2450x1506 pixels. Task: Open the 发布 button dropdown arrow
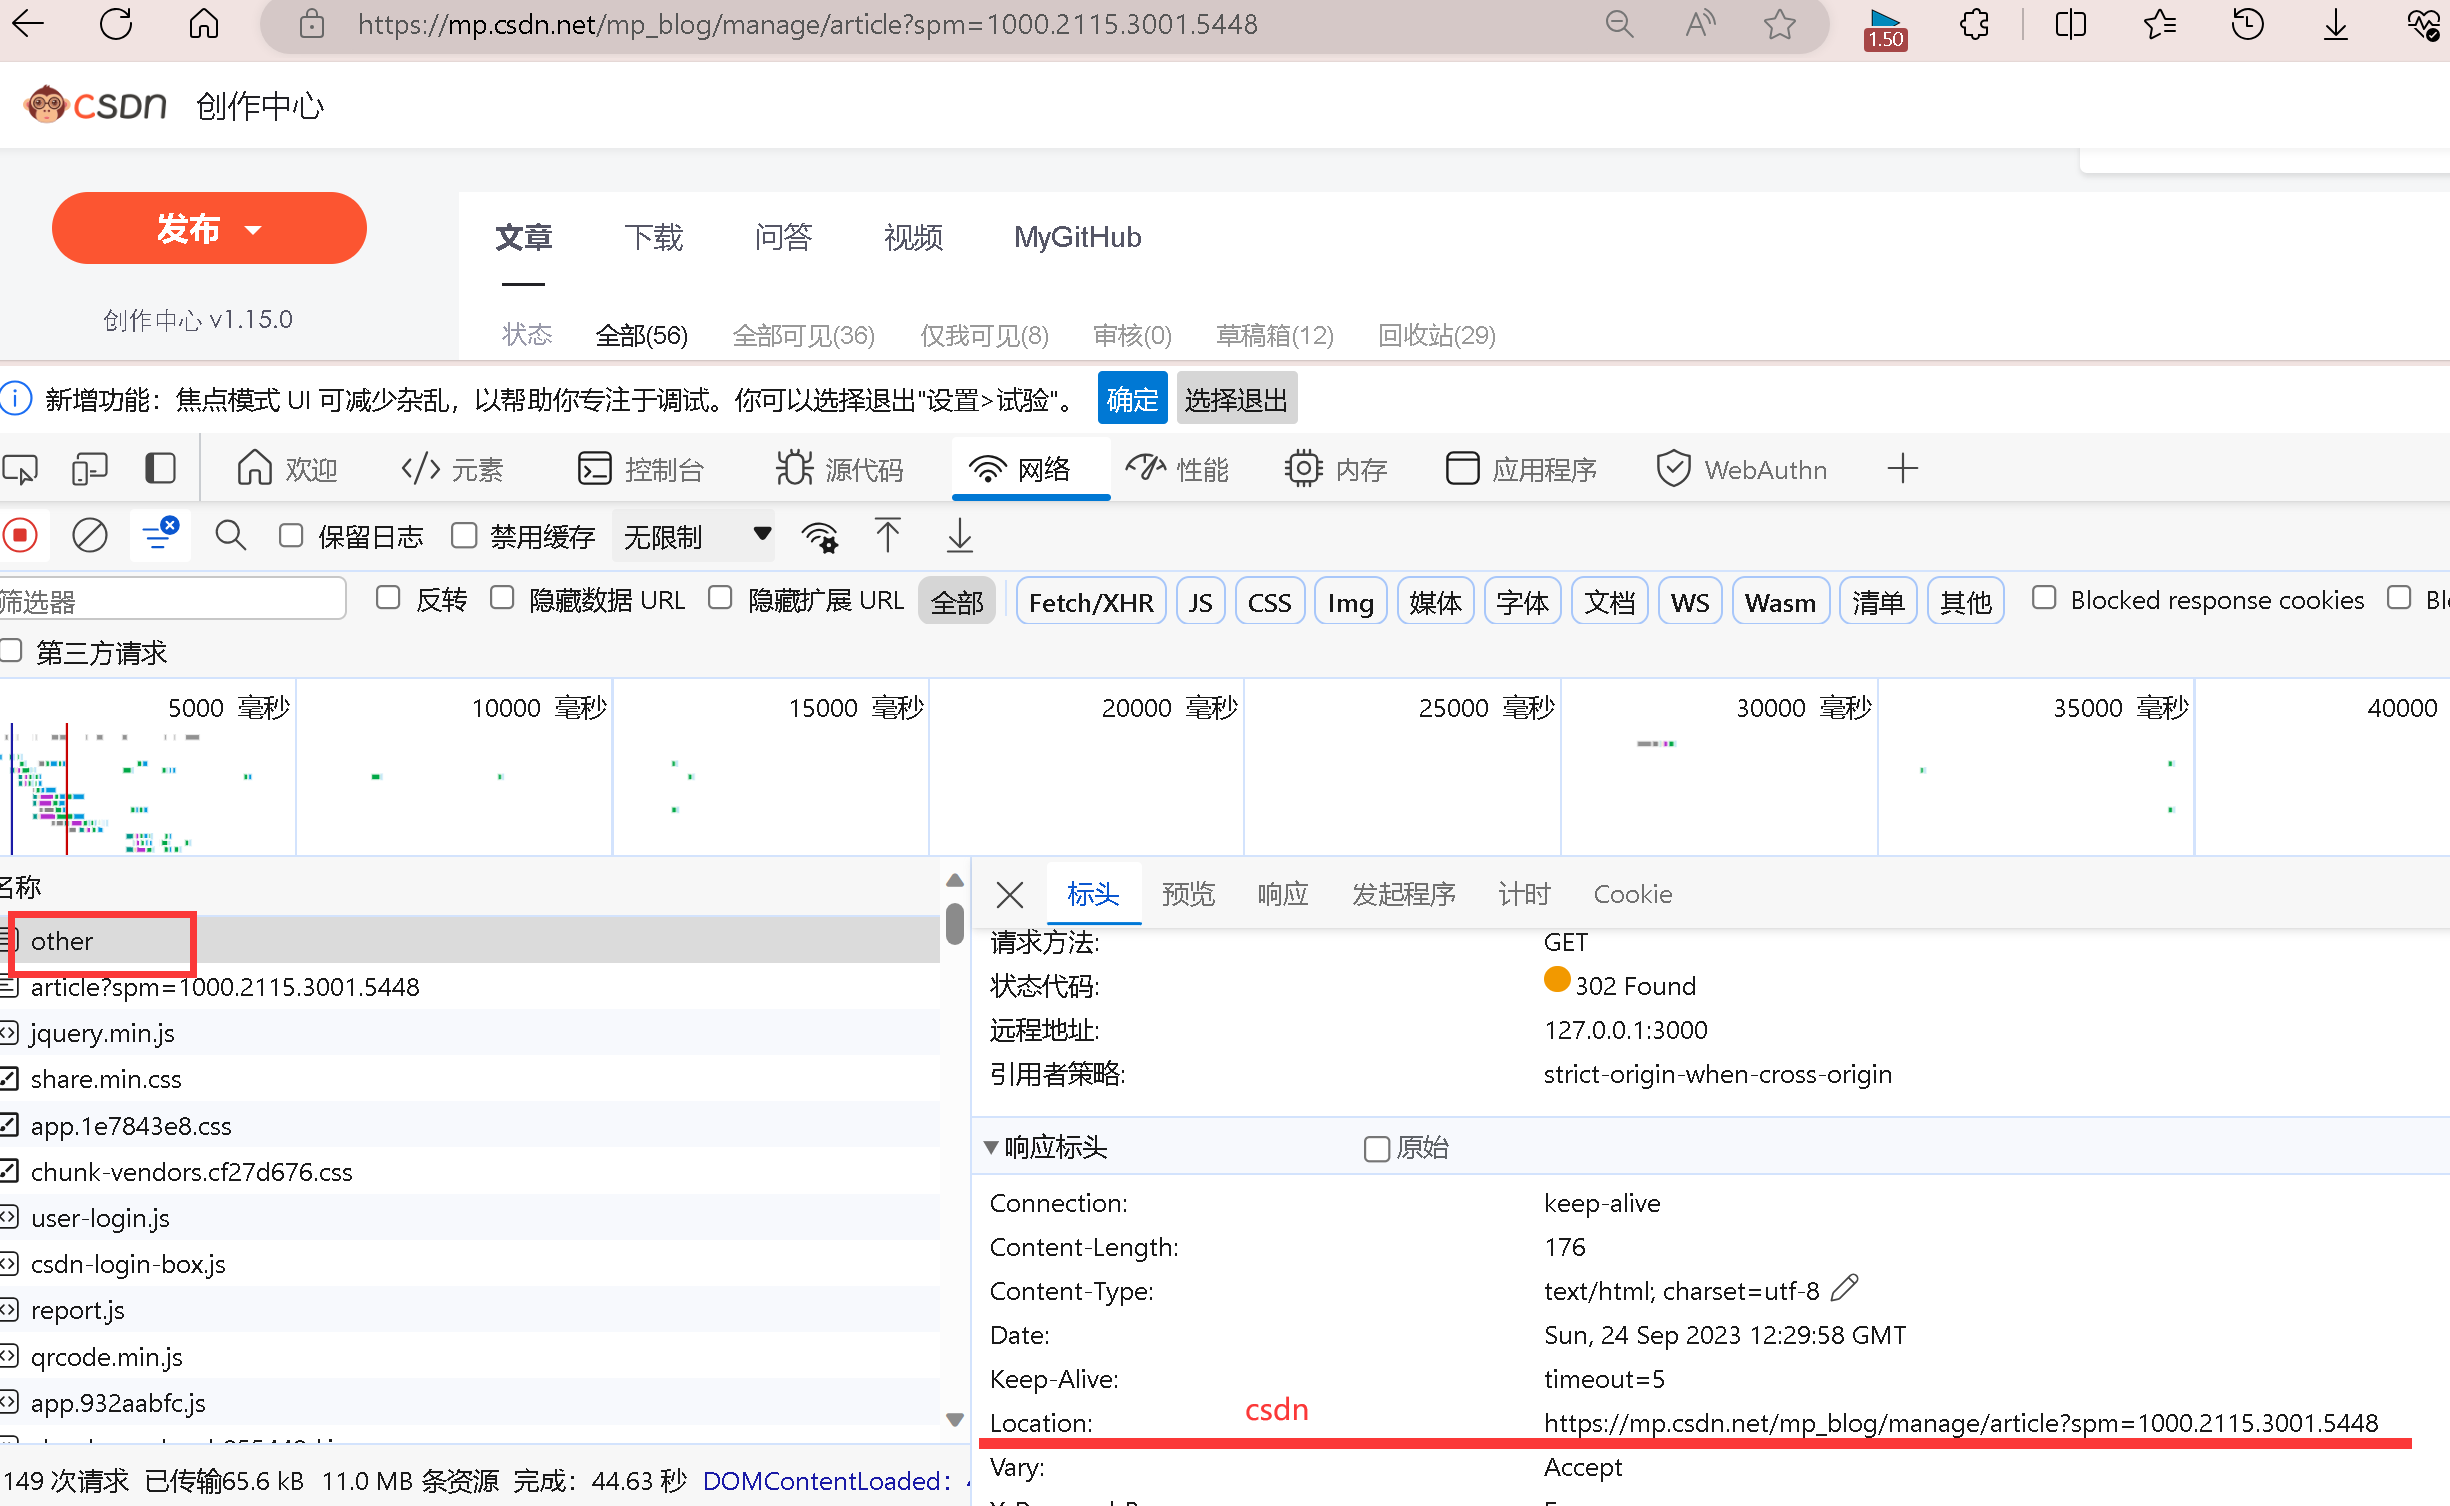click(x=253, y=230)
